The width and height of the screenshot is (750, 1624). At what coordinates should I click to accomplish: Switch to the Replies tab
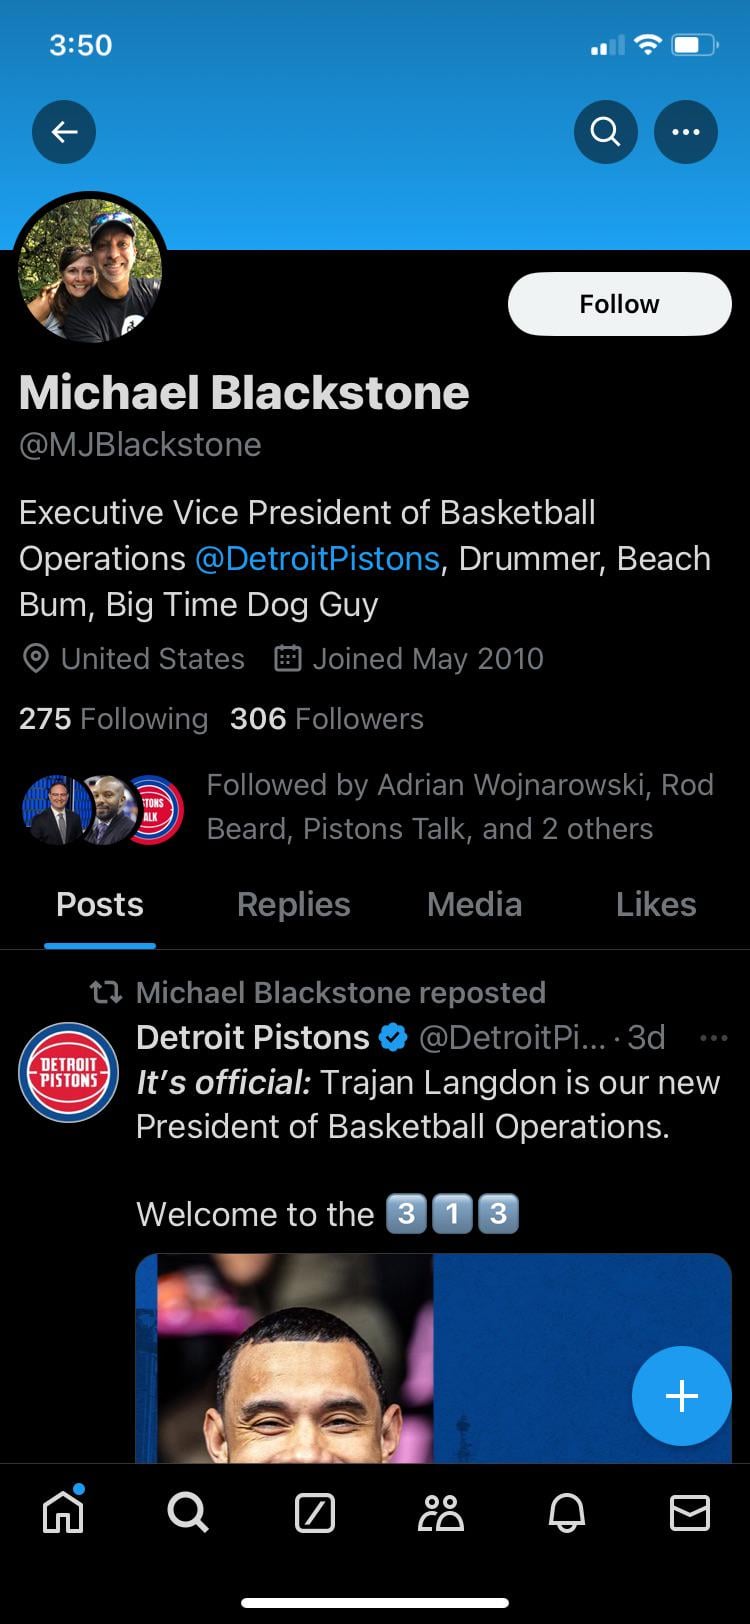tap(293, 904)
